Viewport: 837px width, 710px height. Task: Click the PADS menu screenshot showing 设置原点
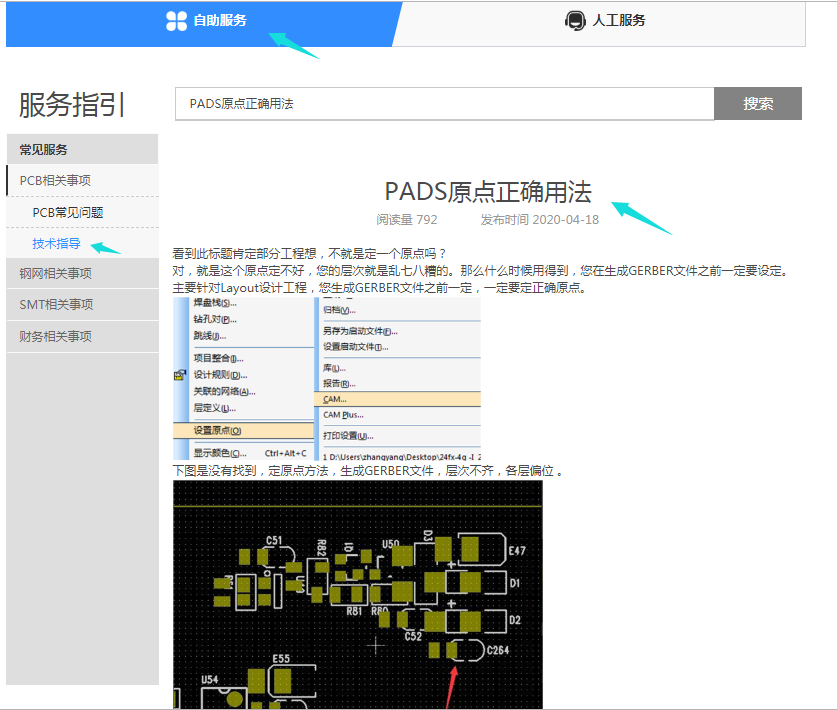pyautogui.click(x=327, y=379)
